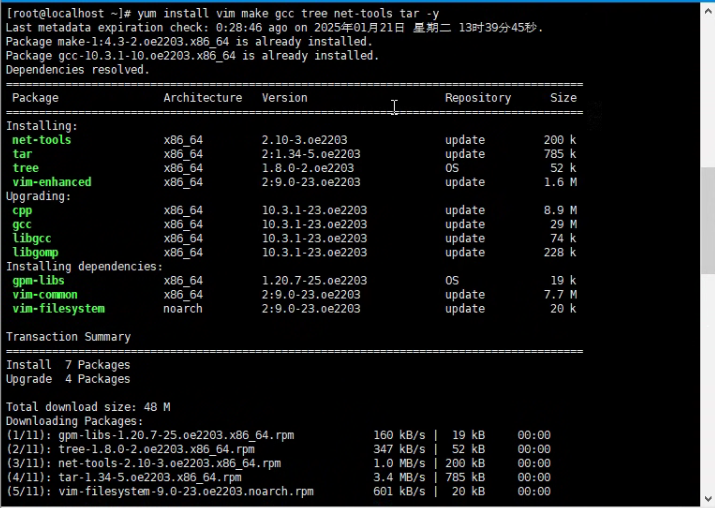Click the vim-filesystem noarch rpm download line

[278, 492]
